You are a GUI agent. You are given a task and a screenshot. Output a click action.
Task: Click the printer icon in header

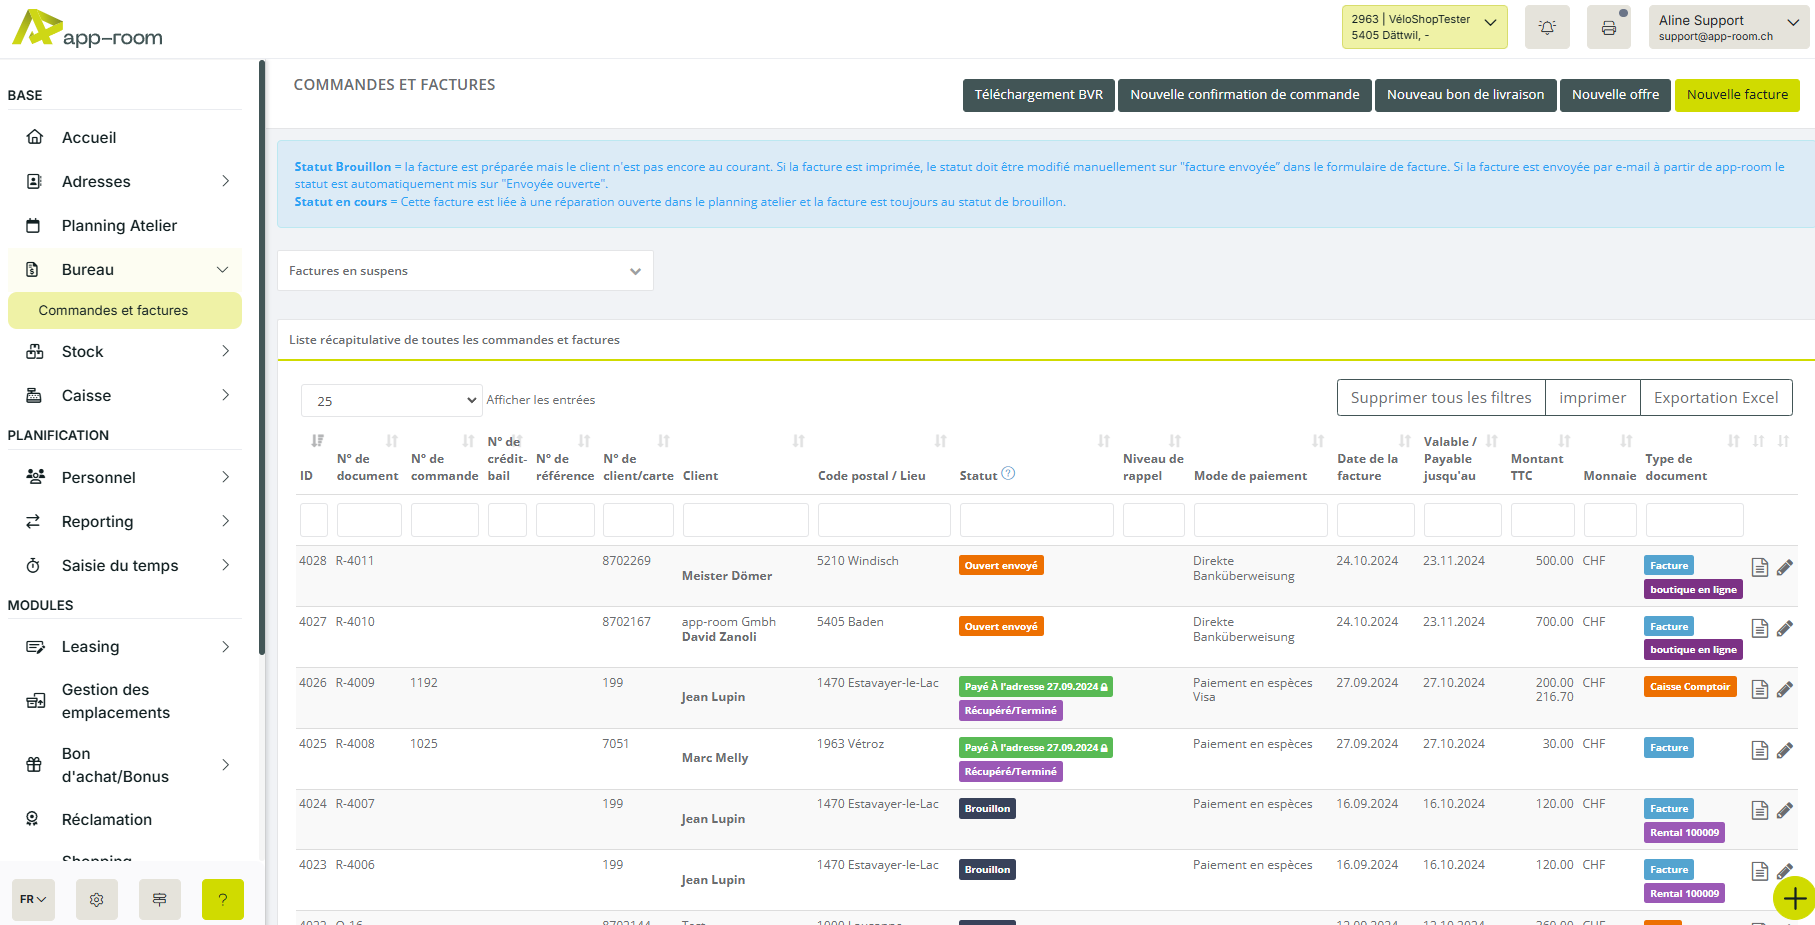1608,28
